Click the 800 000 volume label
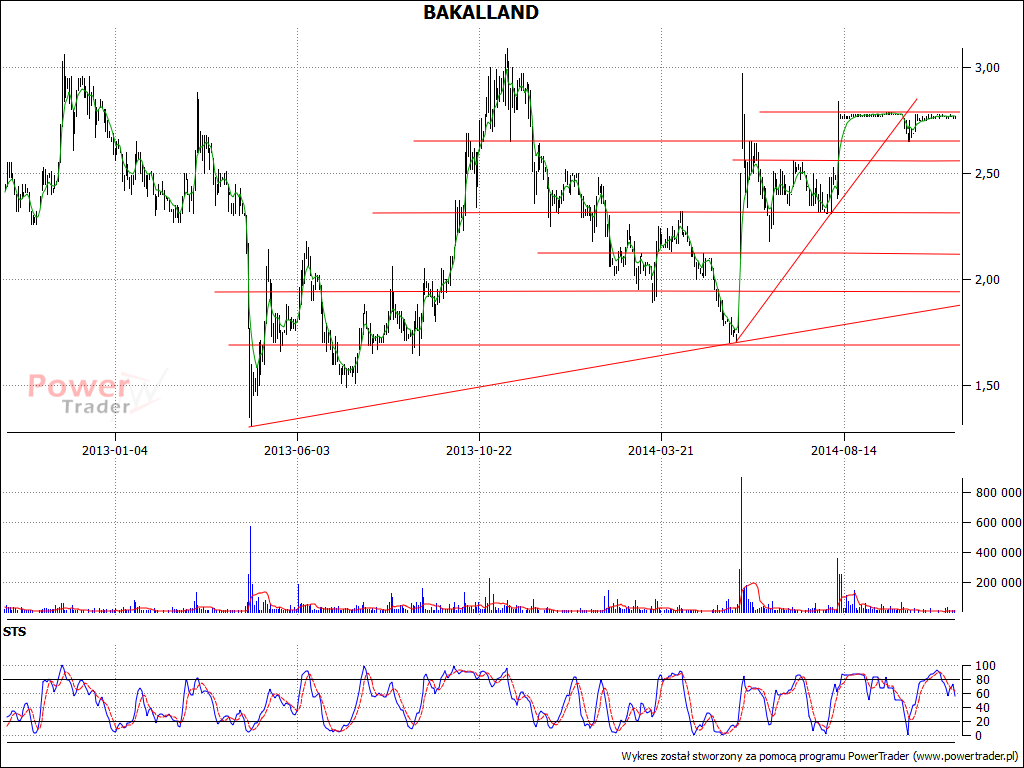The image size is (1024, 768). (999, 493)
